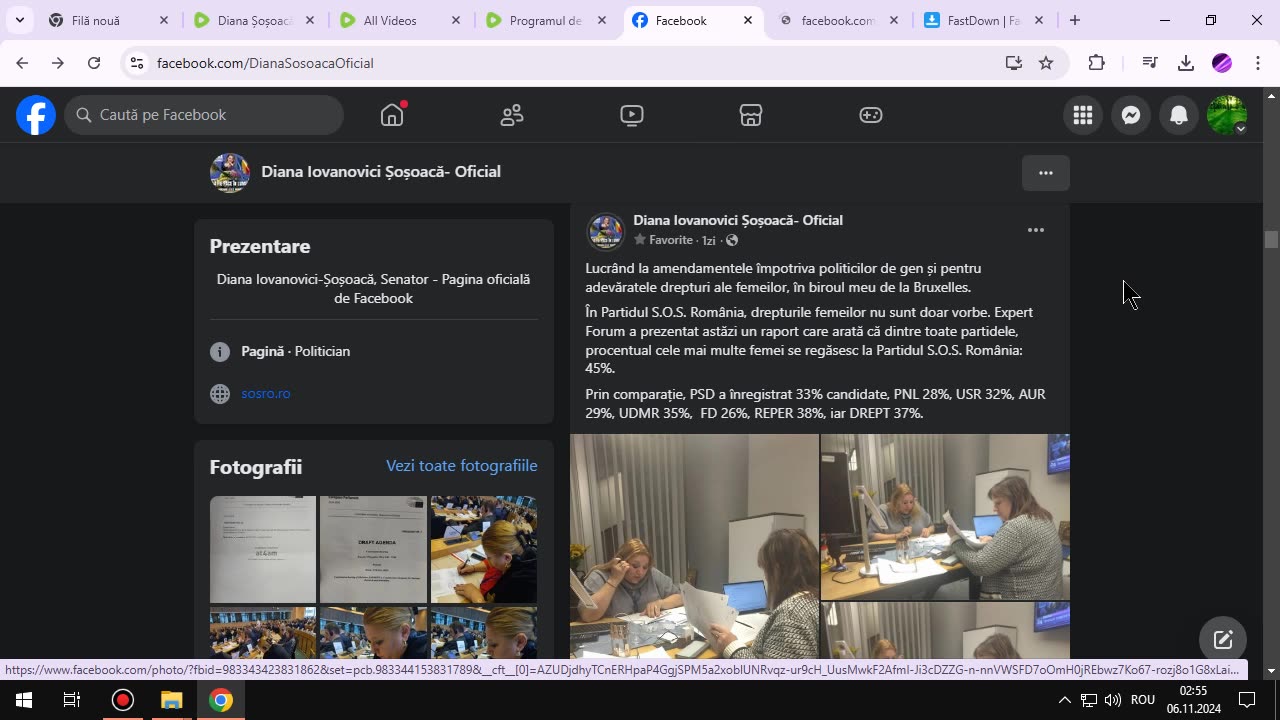Open the Draft Agenda photo thumbnail
The width and height of the screenshot is (1280, 720).
(x=373, y=549)
